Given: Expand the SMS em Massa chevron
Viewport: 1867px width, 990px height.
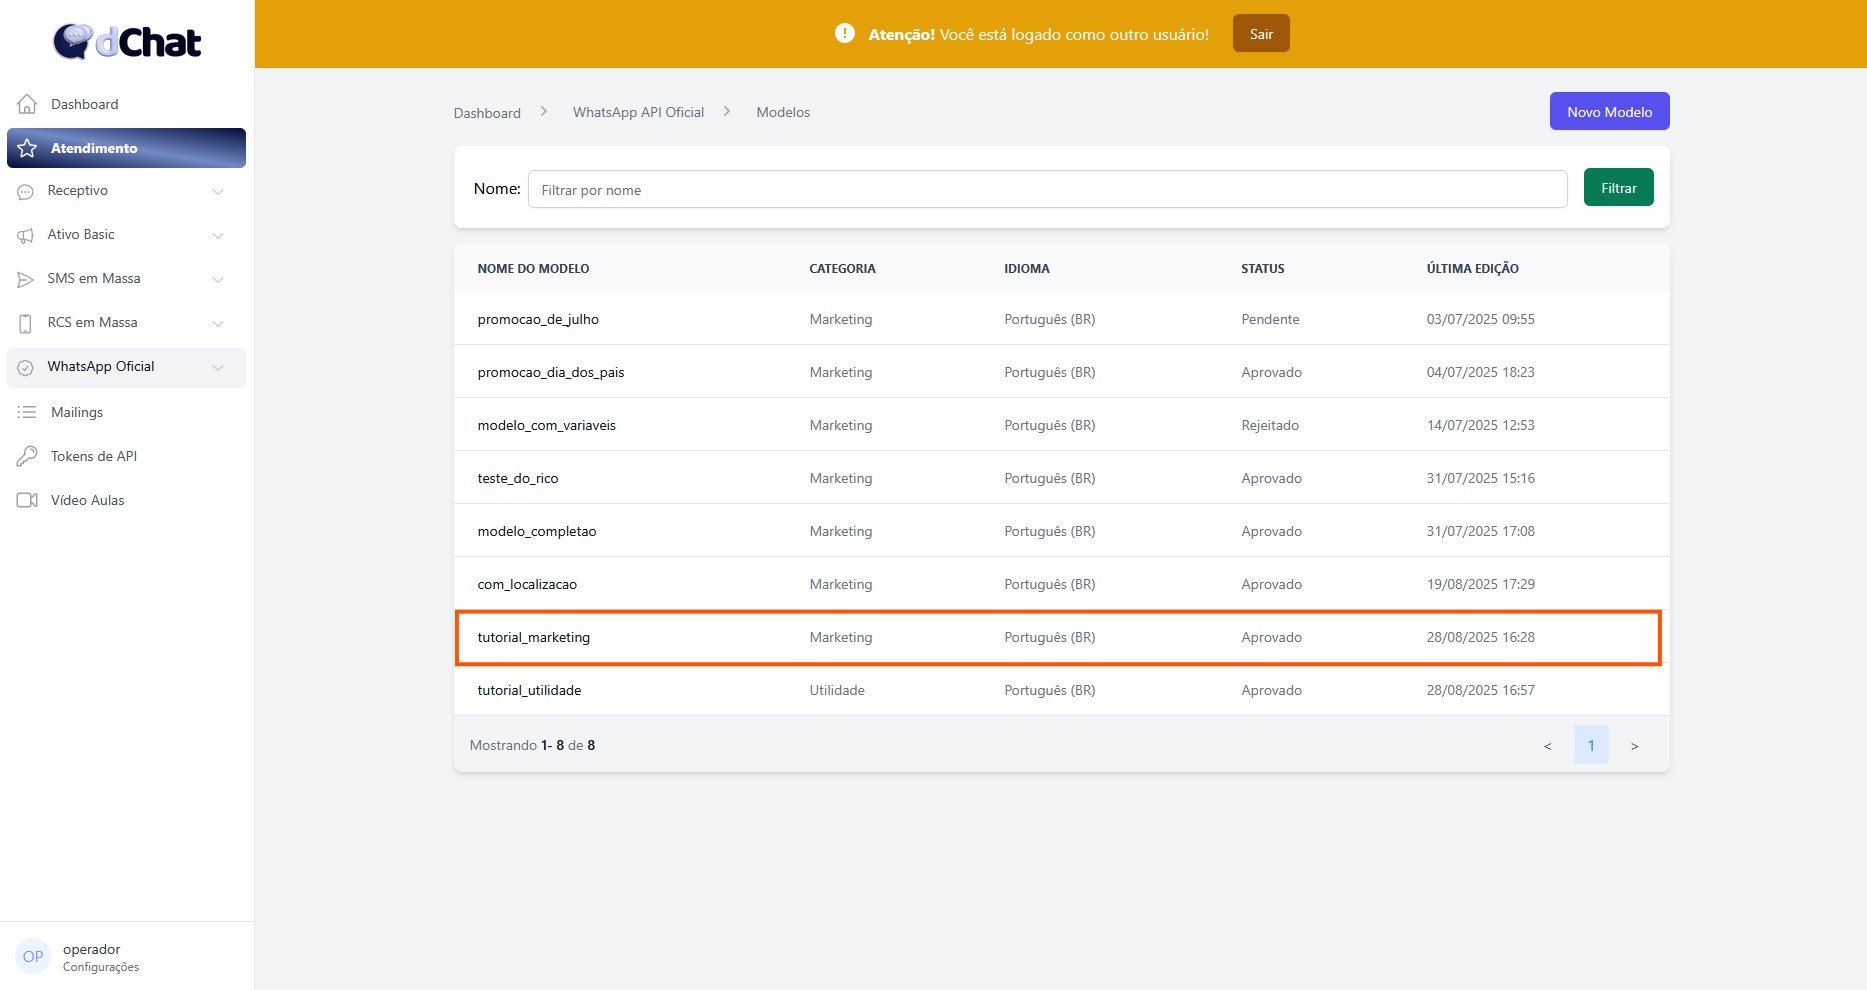Looking at the screenshot, I should point(218,279).
